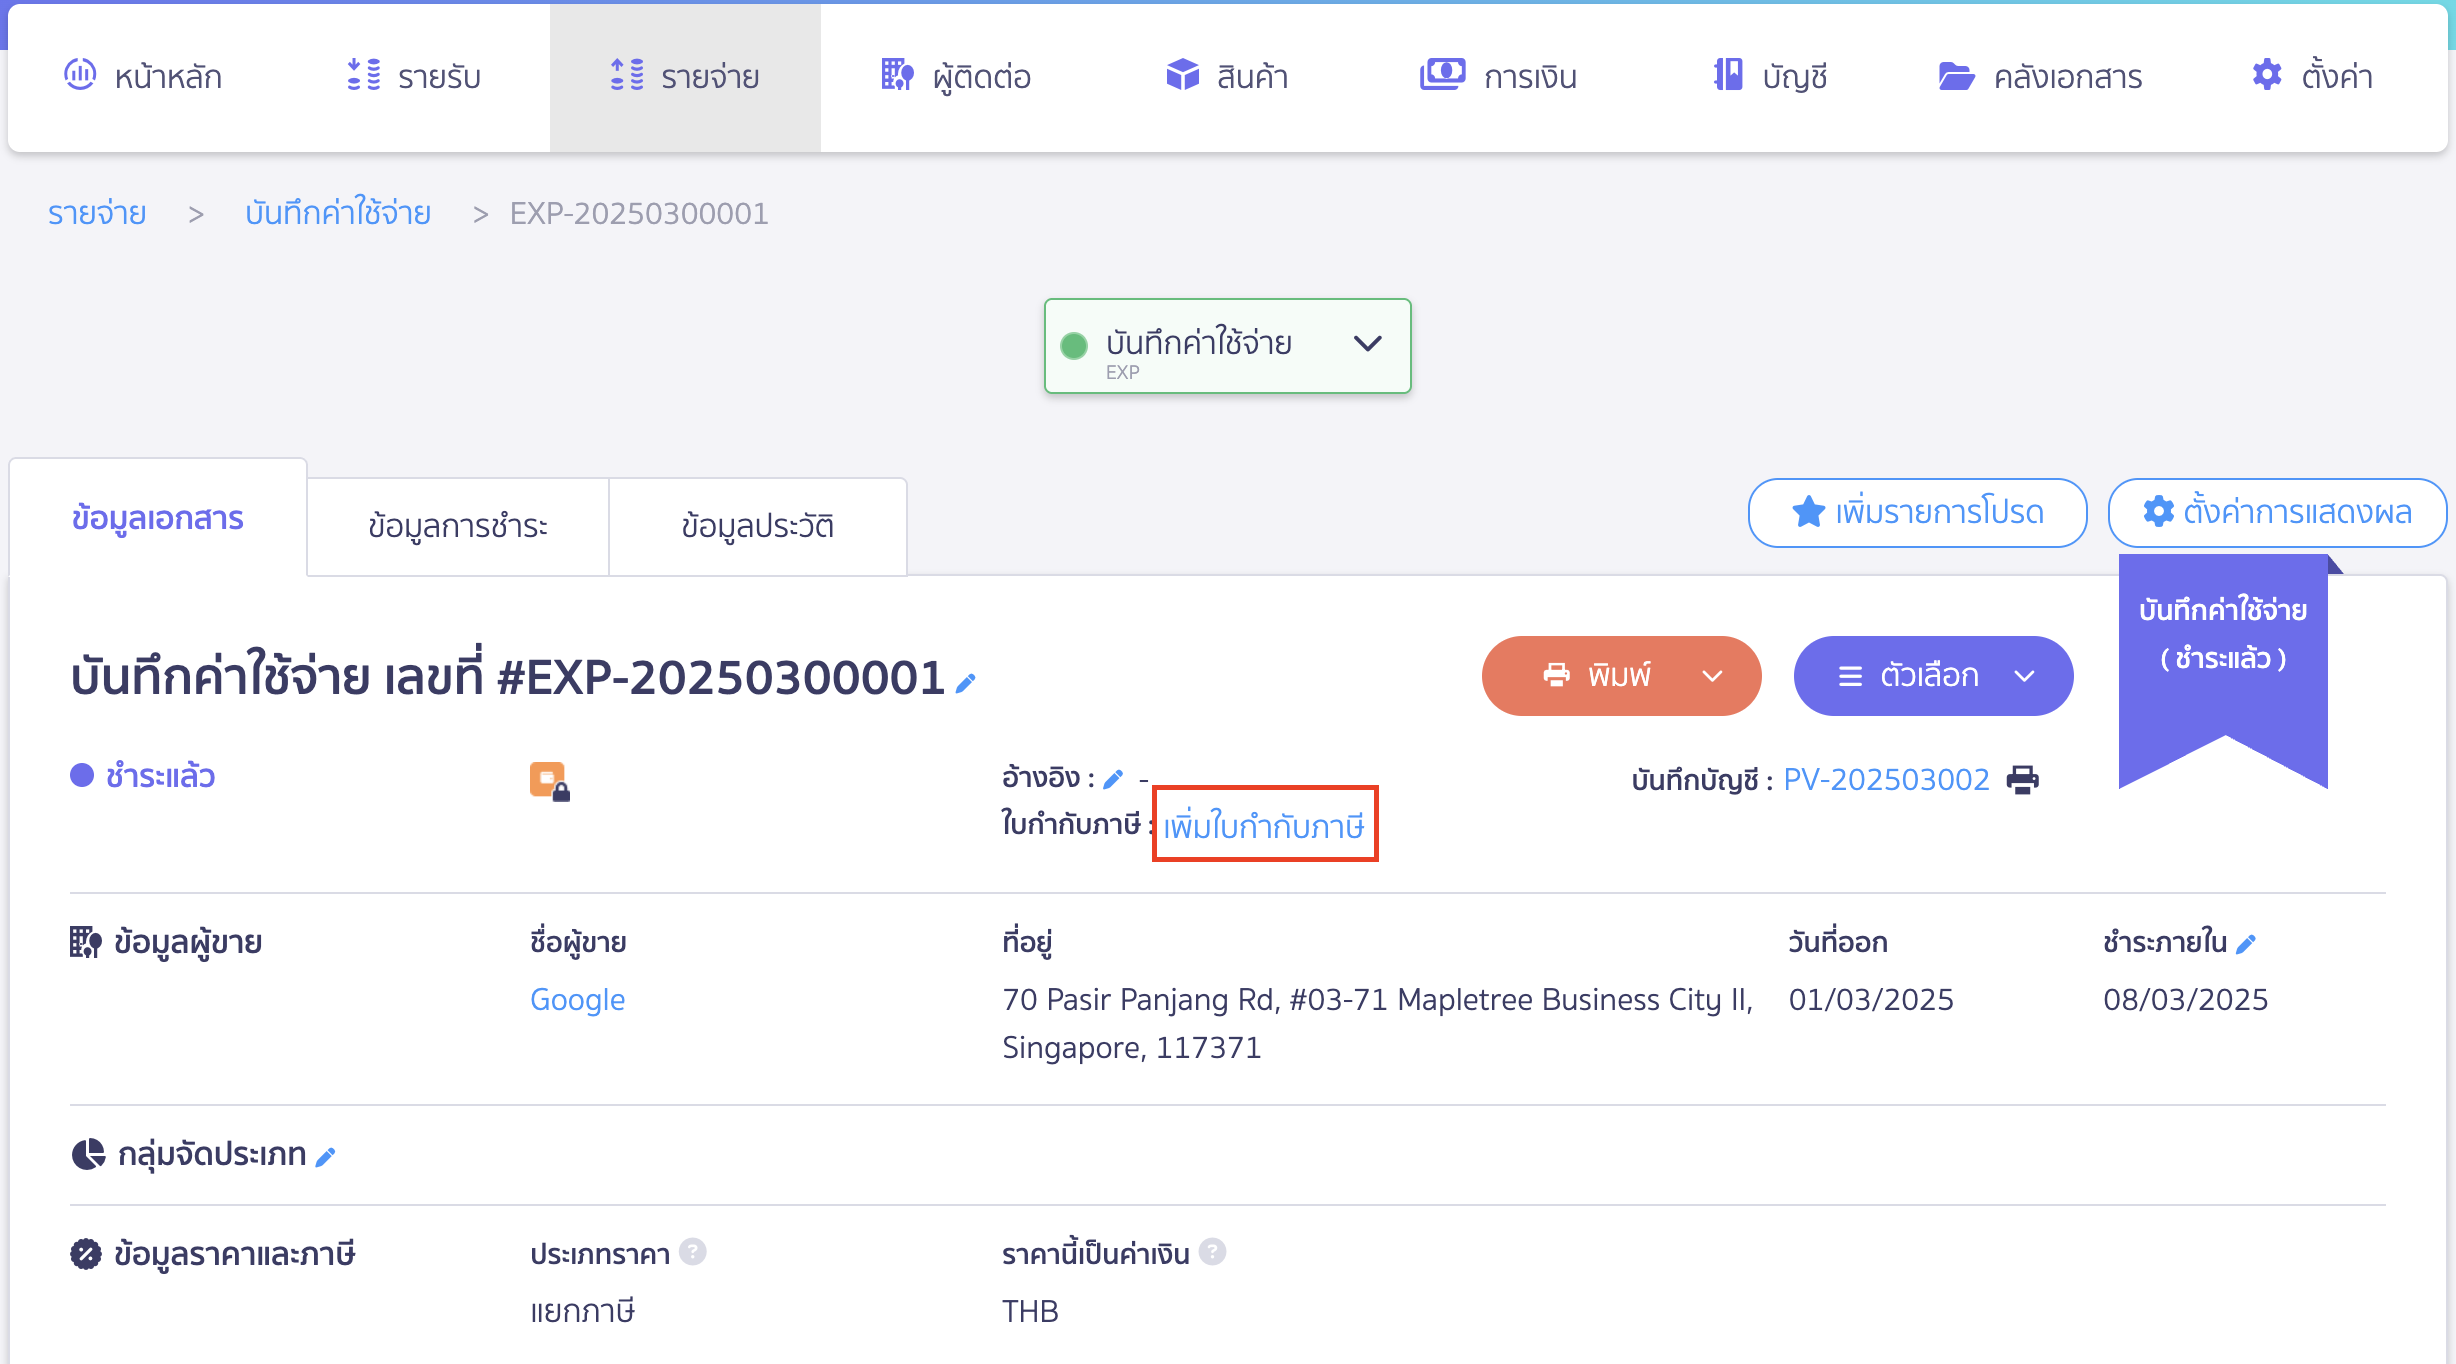
Task: Click the star icon in เพิ่มรายการโปรด
Action: (1808, 512)
